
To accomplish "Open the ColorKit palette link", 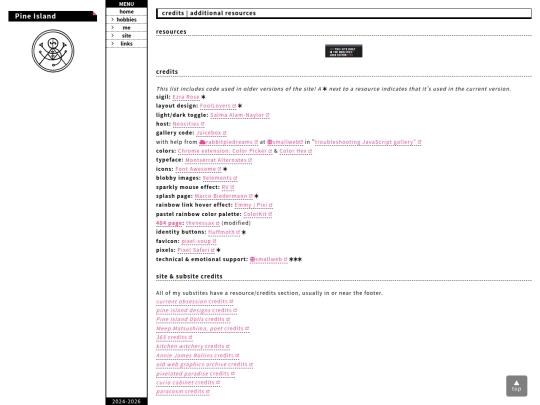I will click(258, 214).
